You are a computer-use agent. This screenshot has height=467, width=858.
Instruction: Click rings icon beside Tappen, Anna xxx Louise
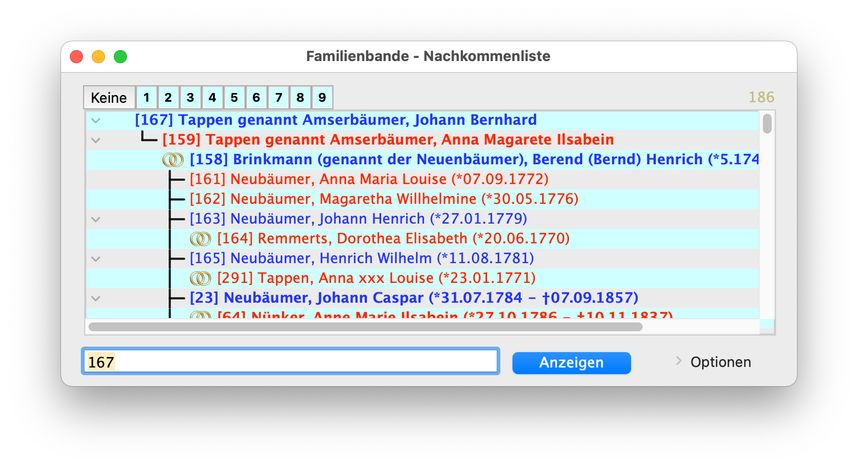point(201,278)
